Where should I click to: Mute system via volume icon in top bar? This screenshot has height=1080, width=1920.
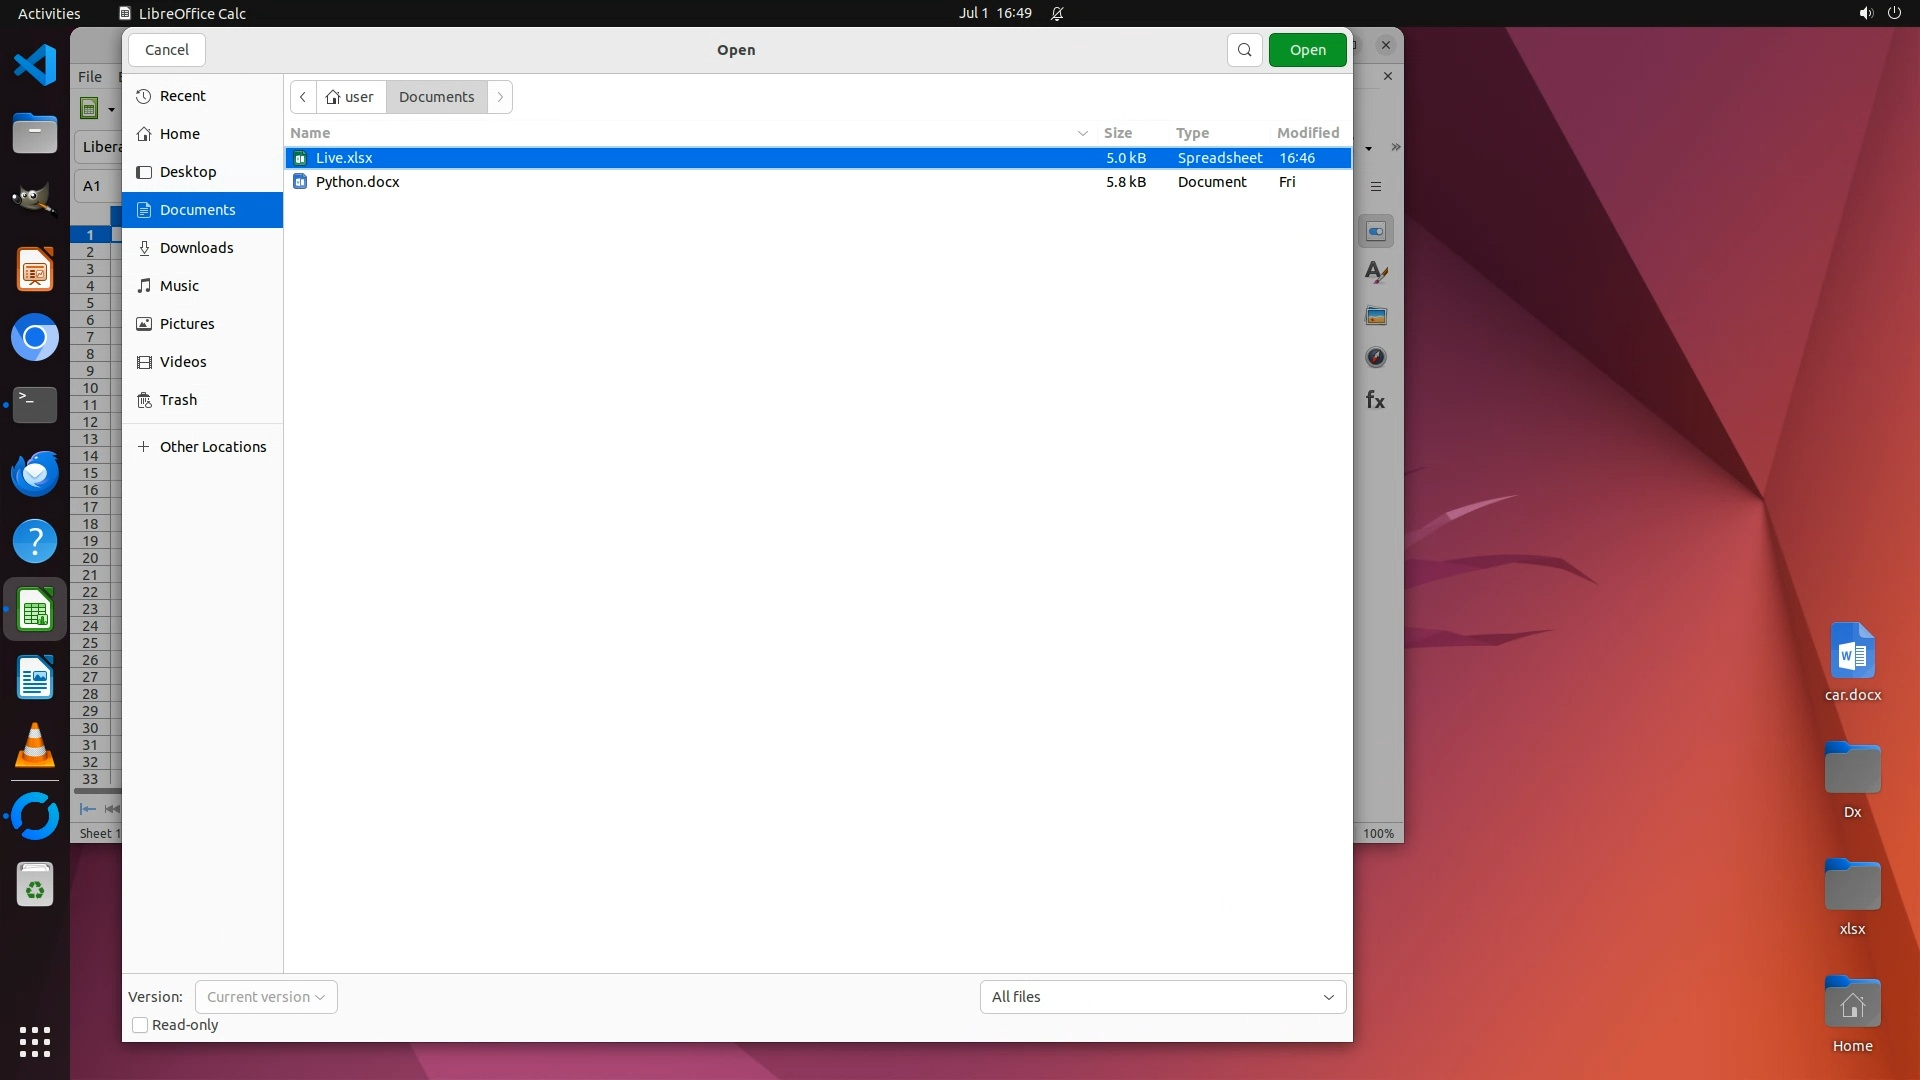point(1865,13)
